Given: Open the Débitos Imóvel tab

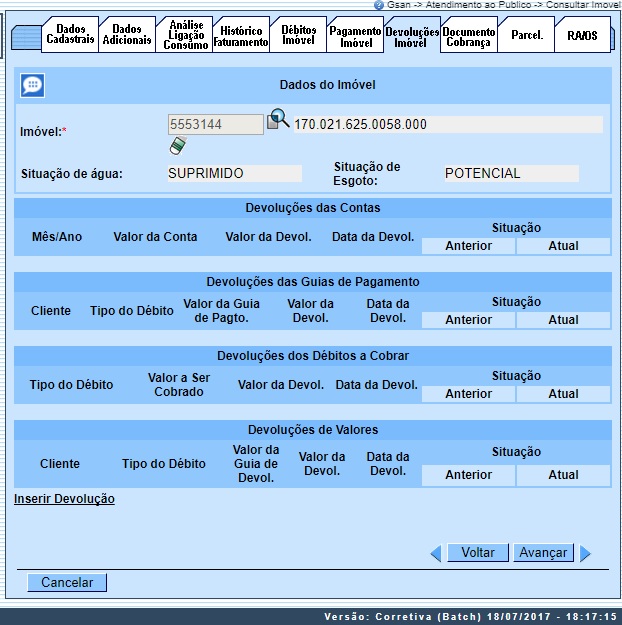Looking at the screenshot, I should click(298, 37).
